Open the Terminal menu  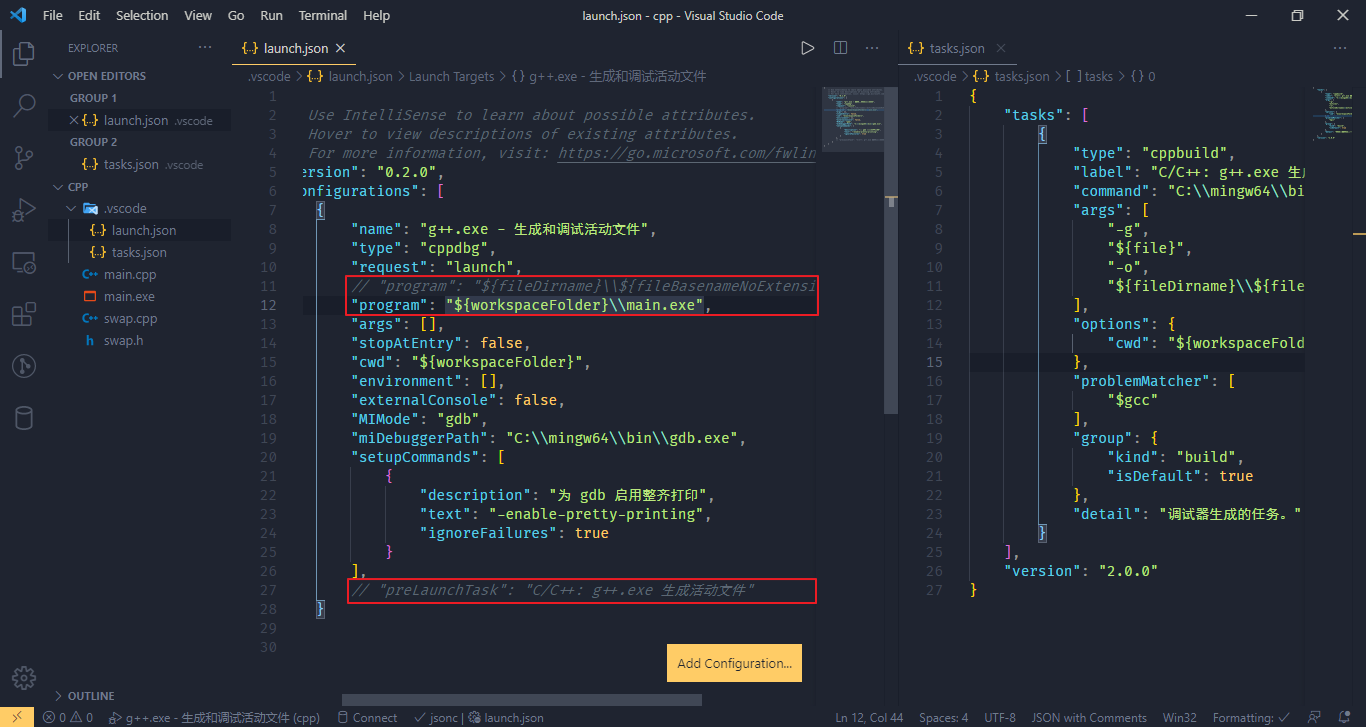click(323, 16)
